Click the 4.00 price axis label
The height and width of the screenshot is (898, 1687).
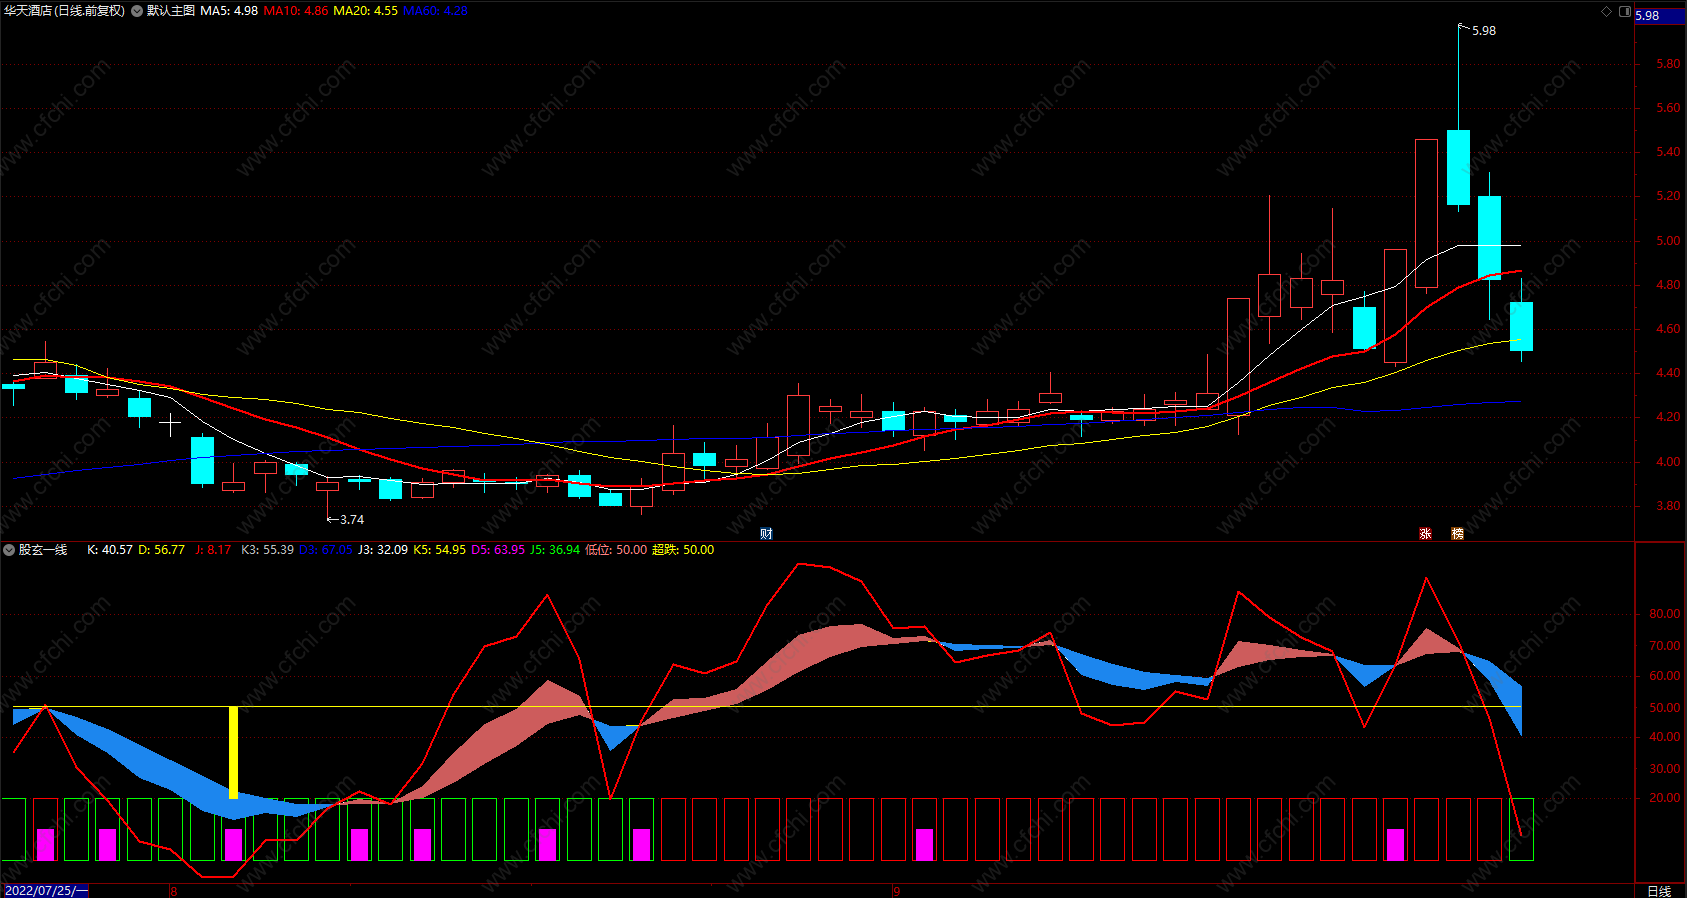pos(1668,462)
